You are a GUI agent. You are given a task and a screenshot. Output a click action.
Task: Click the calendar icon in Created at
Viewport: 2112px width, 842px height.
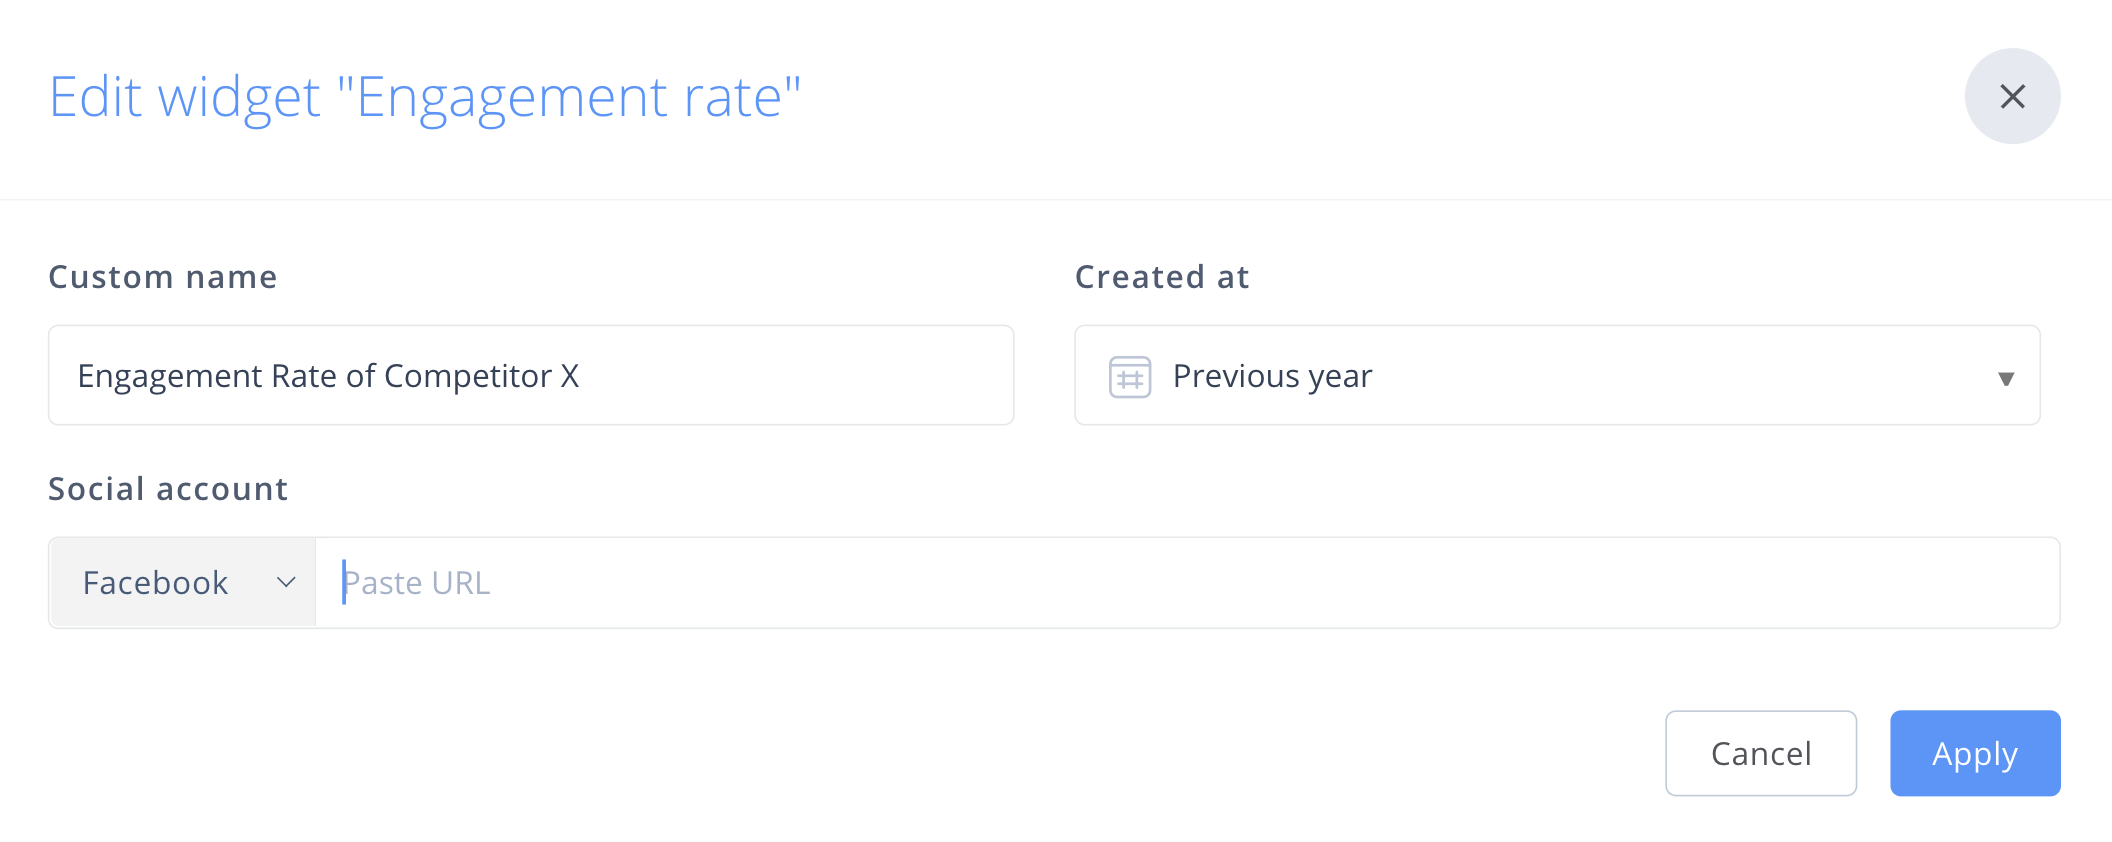(1130, 377)
